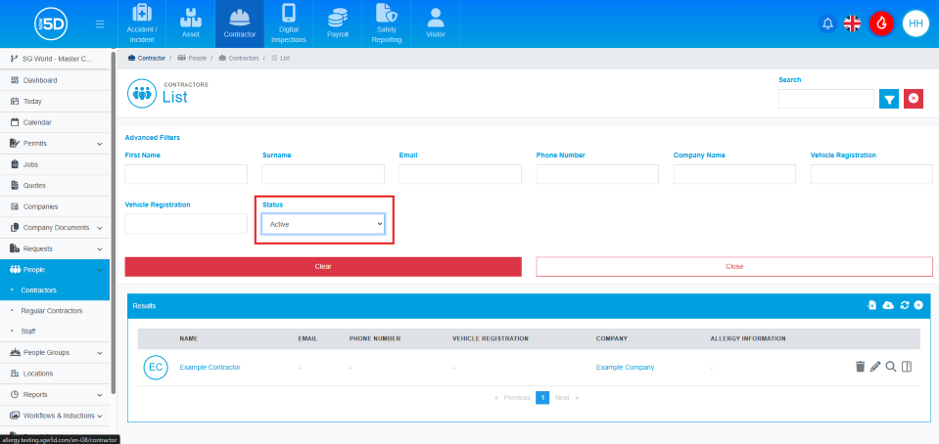
Task: Click Contractors breadcrumb link
Action: coord(239,58)
